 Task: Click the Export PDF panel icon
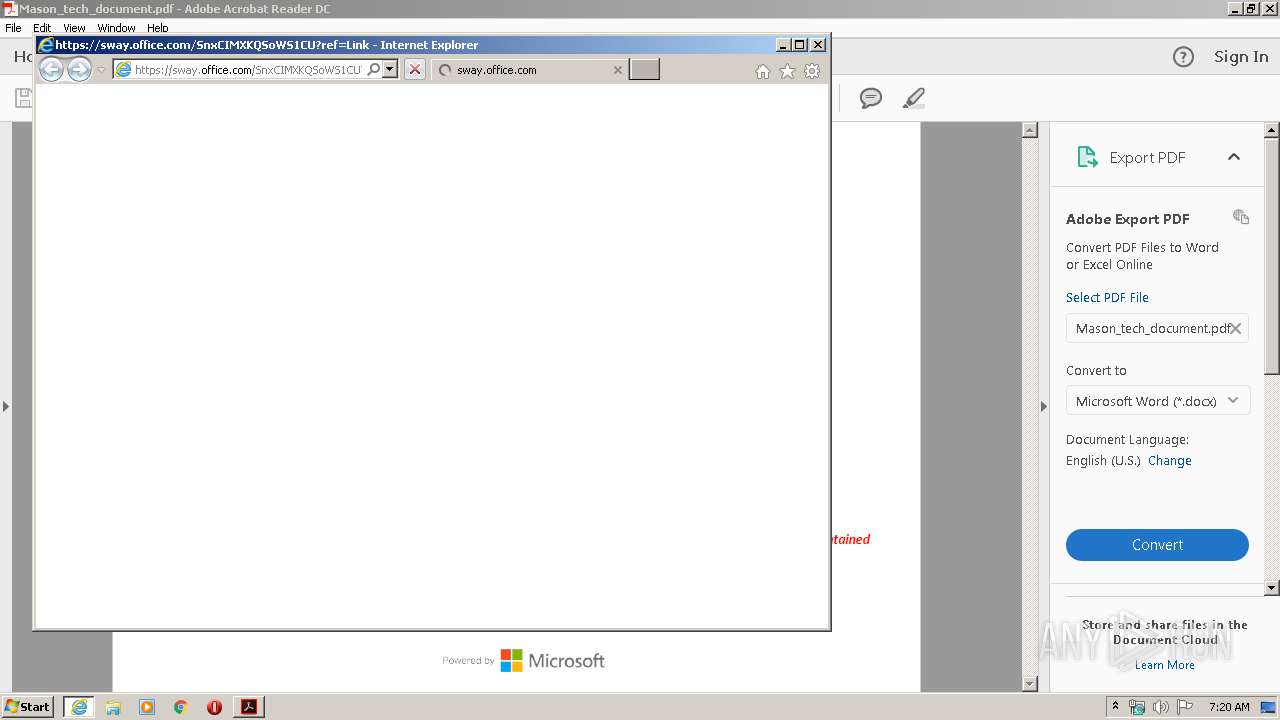[1087, 157]
